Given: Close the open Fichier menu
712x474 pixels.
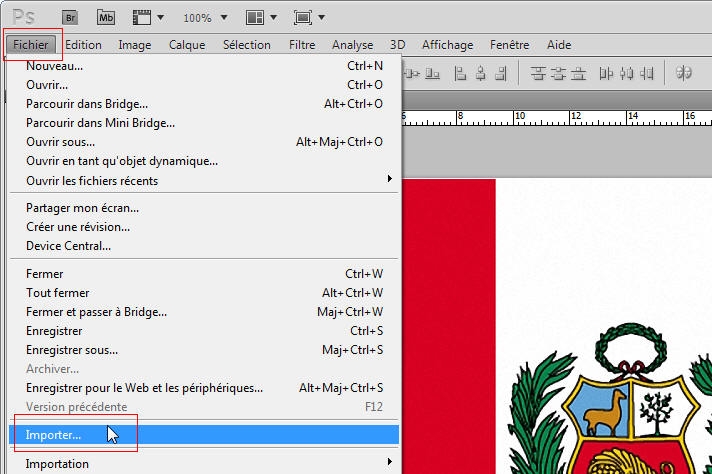Looking at the screenshot, I should coord(31,44).
